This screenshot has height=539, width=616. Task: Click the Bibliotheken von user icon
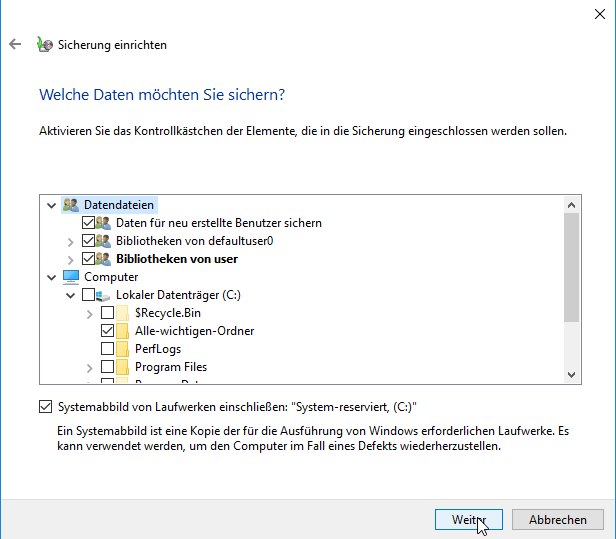pyautogui.click(x=104, y=259)
